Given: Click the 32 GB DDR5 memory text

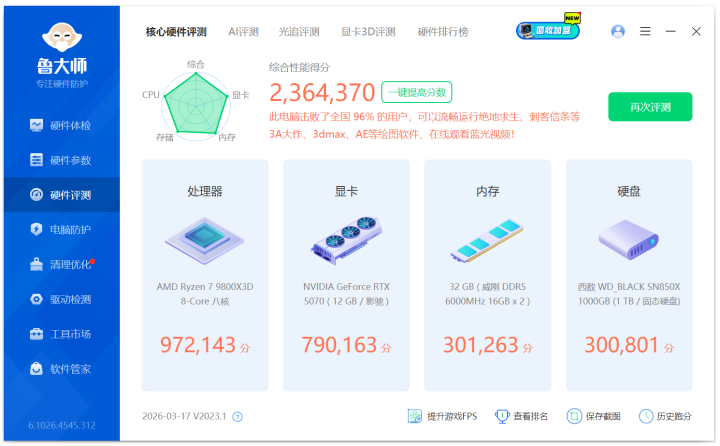Looking at the screenshot, I should pos(487,294).
